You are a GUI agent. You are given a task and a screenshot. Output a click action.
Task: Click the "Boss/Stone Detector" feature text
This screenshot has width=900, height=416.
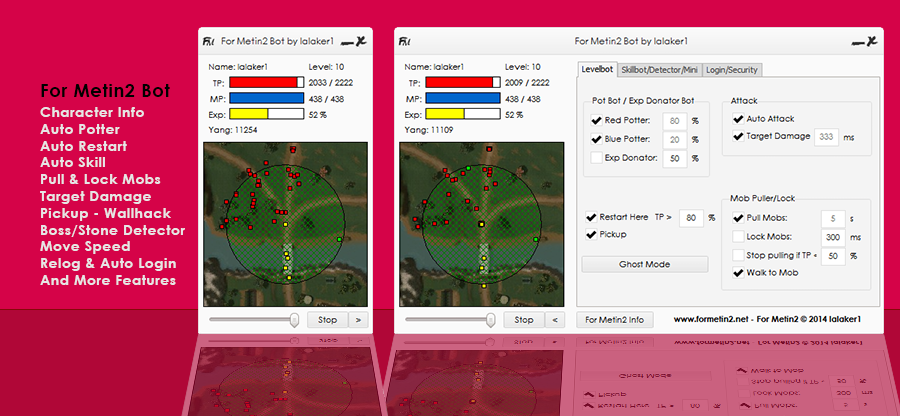click(112, 230)
